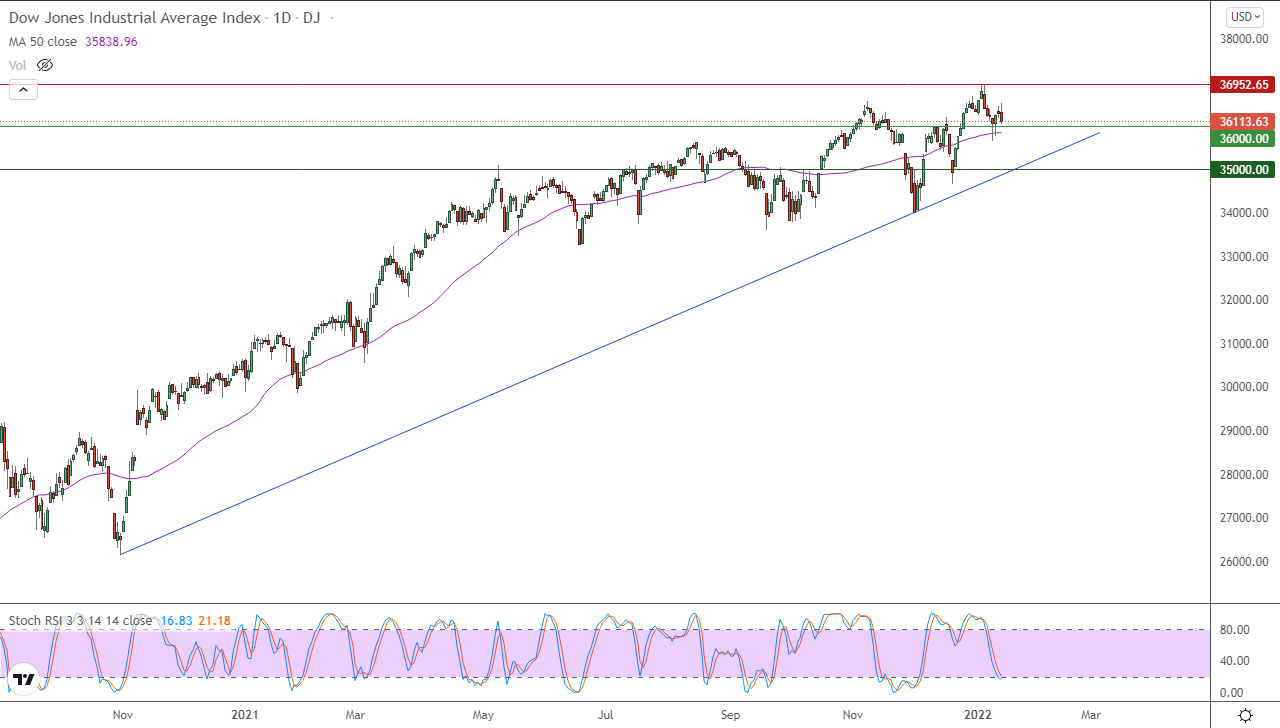Click the 38000.00 price scale label

click(x=1244, y=39)
